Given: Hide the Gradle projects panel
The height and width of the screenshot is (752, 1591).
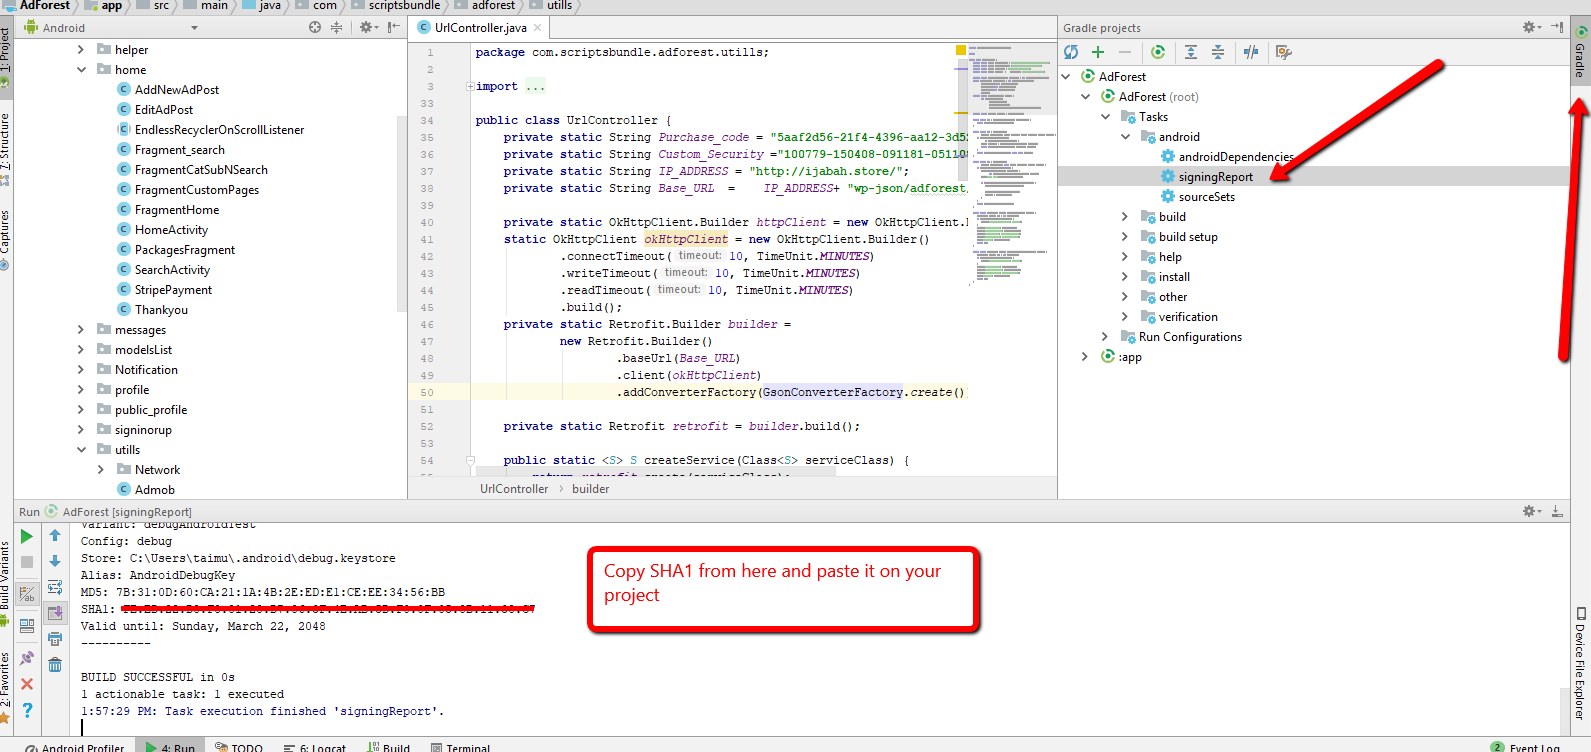Looking at the screenshot, I should 1557,27.
